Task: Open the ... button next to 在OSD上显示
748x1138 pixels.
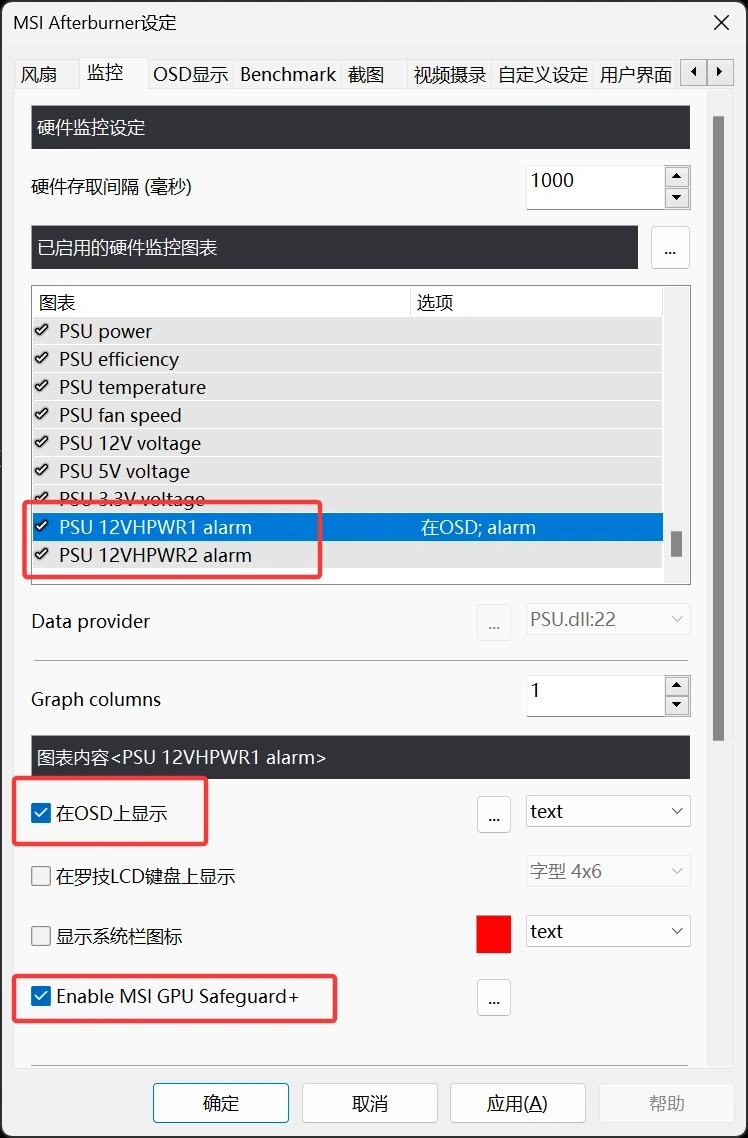Action: pyautogui.click(x=494, y=814)
